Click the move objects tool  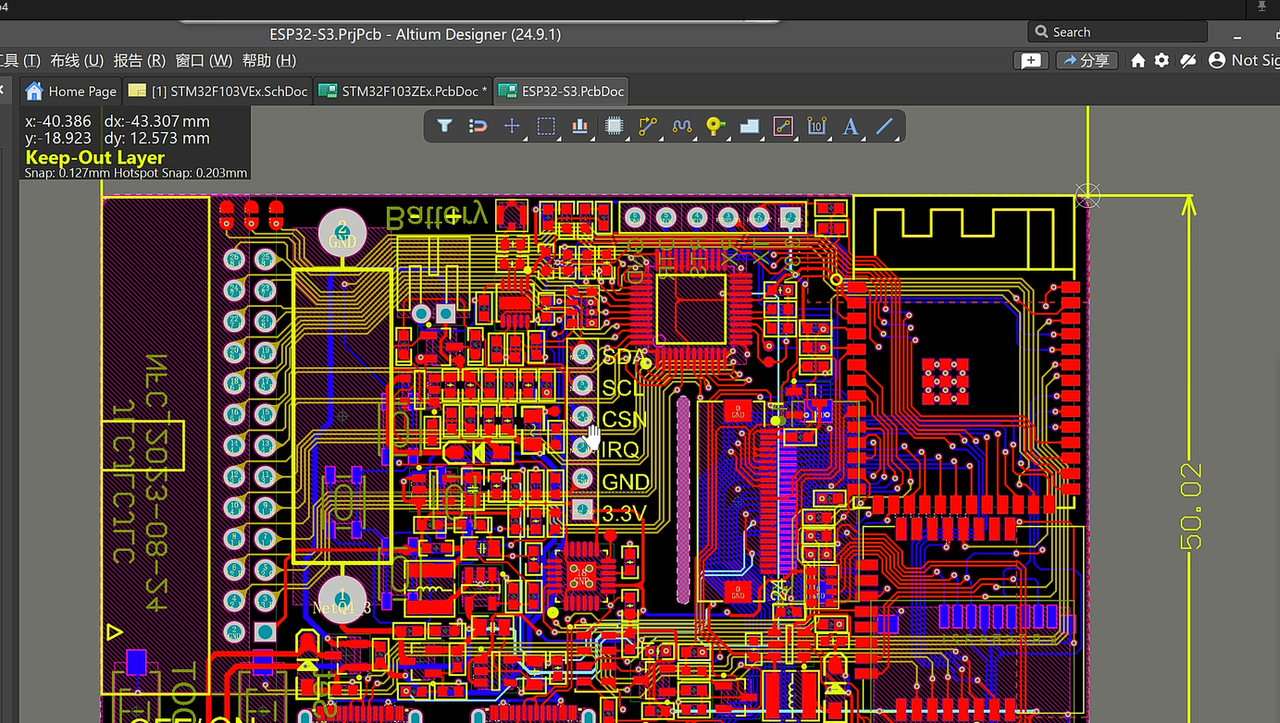click(512, 126)
